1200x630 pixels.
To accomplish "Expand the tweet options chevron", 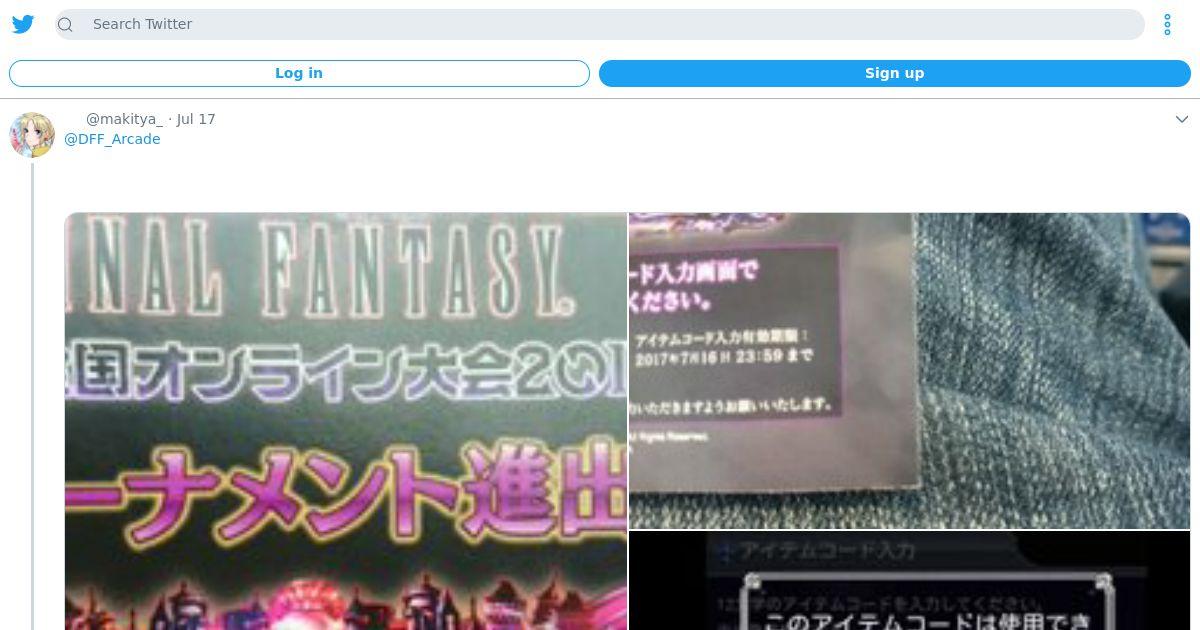I will coord(1181,119).
